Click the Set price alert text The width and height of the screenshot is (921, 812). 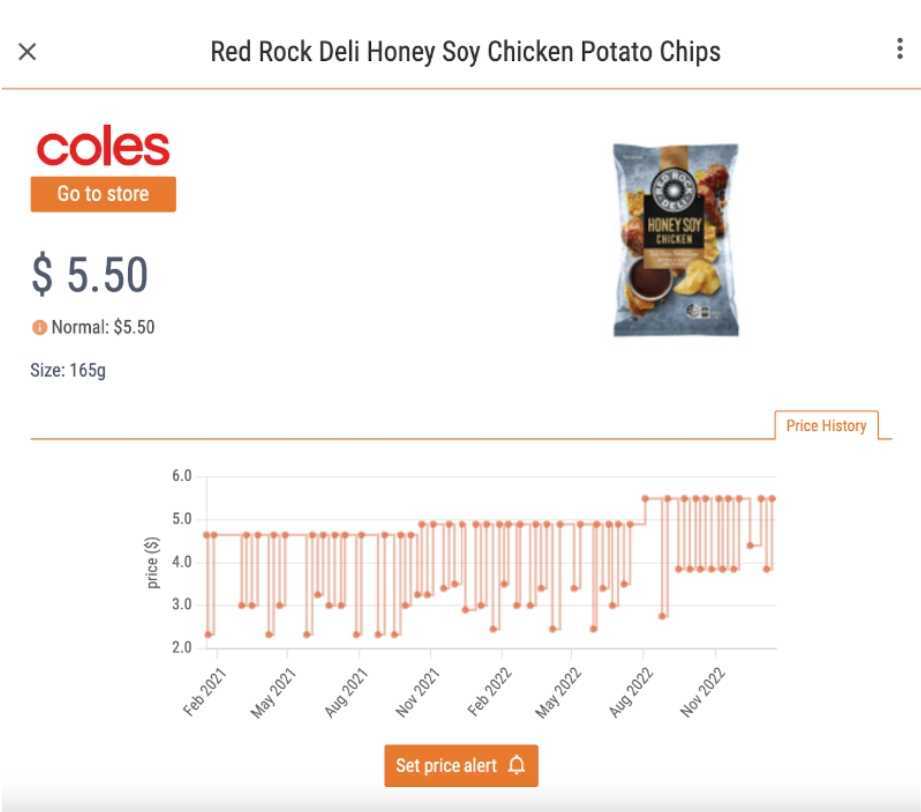click(446, 766)
